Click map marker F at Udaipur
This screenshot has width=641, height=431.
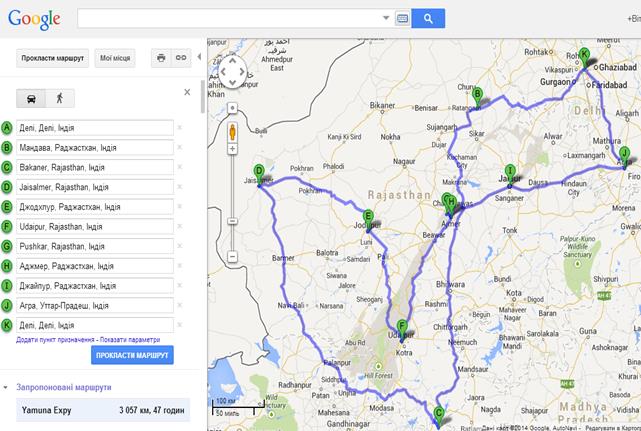(402, 330)
